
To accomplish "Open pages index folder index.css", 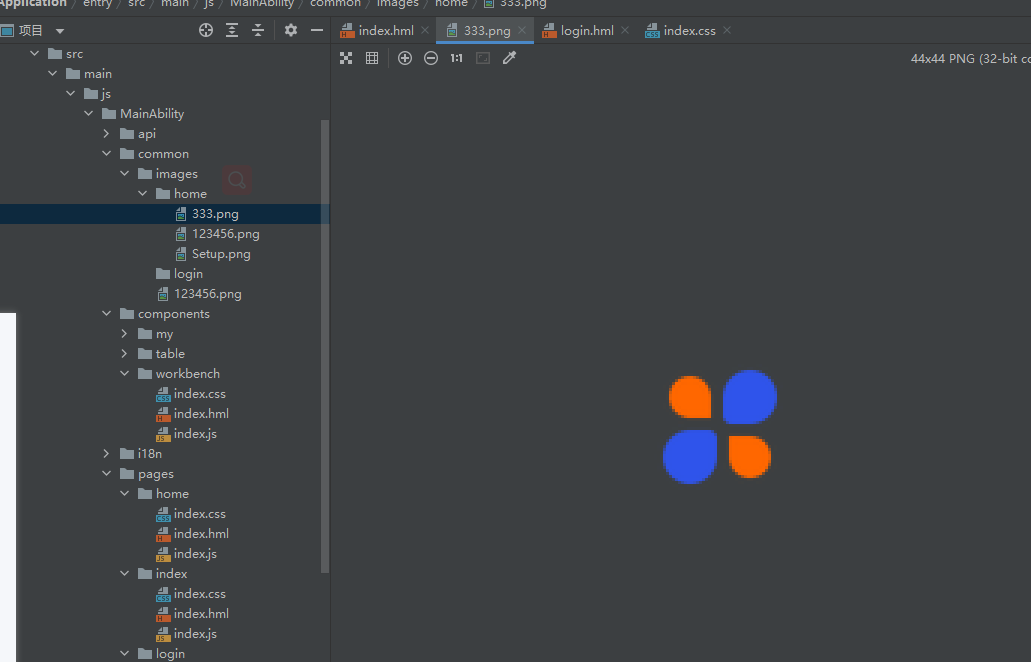I will coord(191,594).
